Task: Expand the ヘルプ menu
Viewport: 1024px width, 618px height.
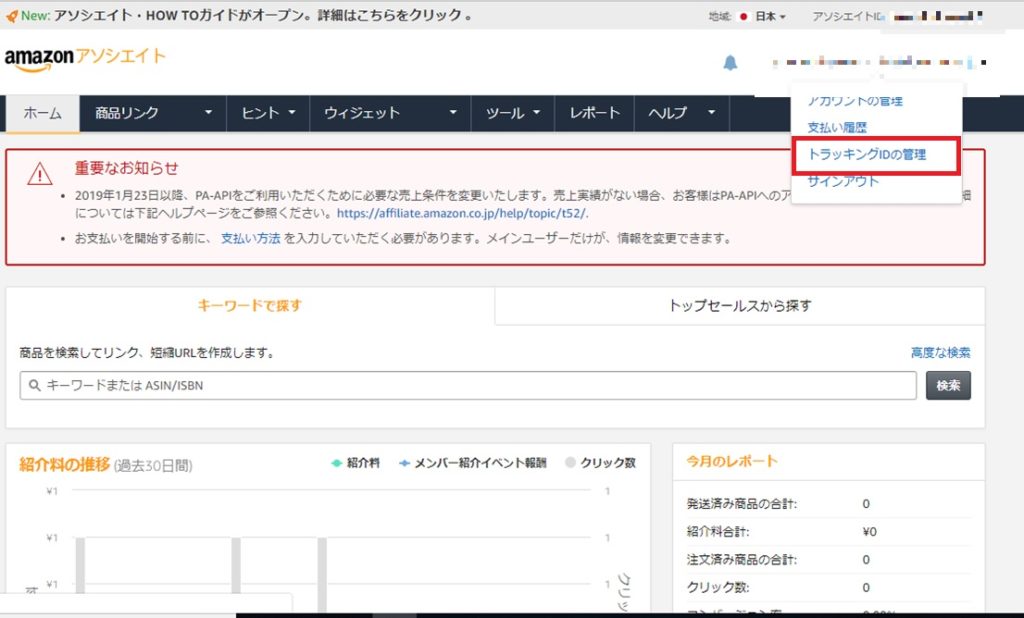Action: click(x=681, y=114)
